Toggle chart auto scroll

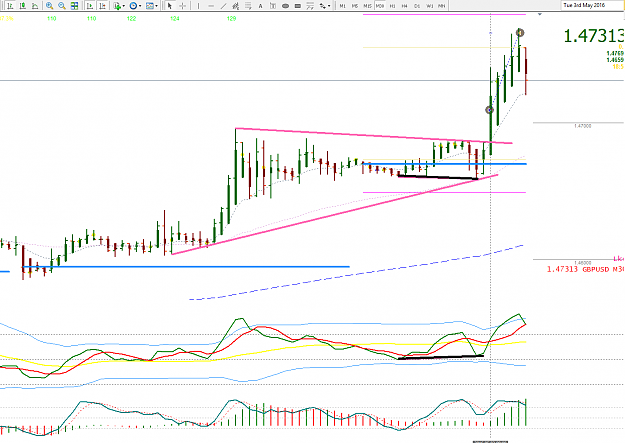pos(90,6)
